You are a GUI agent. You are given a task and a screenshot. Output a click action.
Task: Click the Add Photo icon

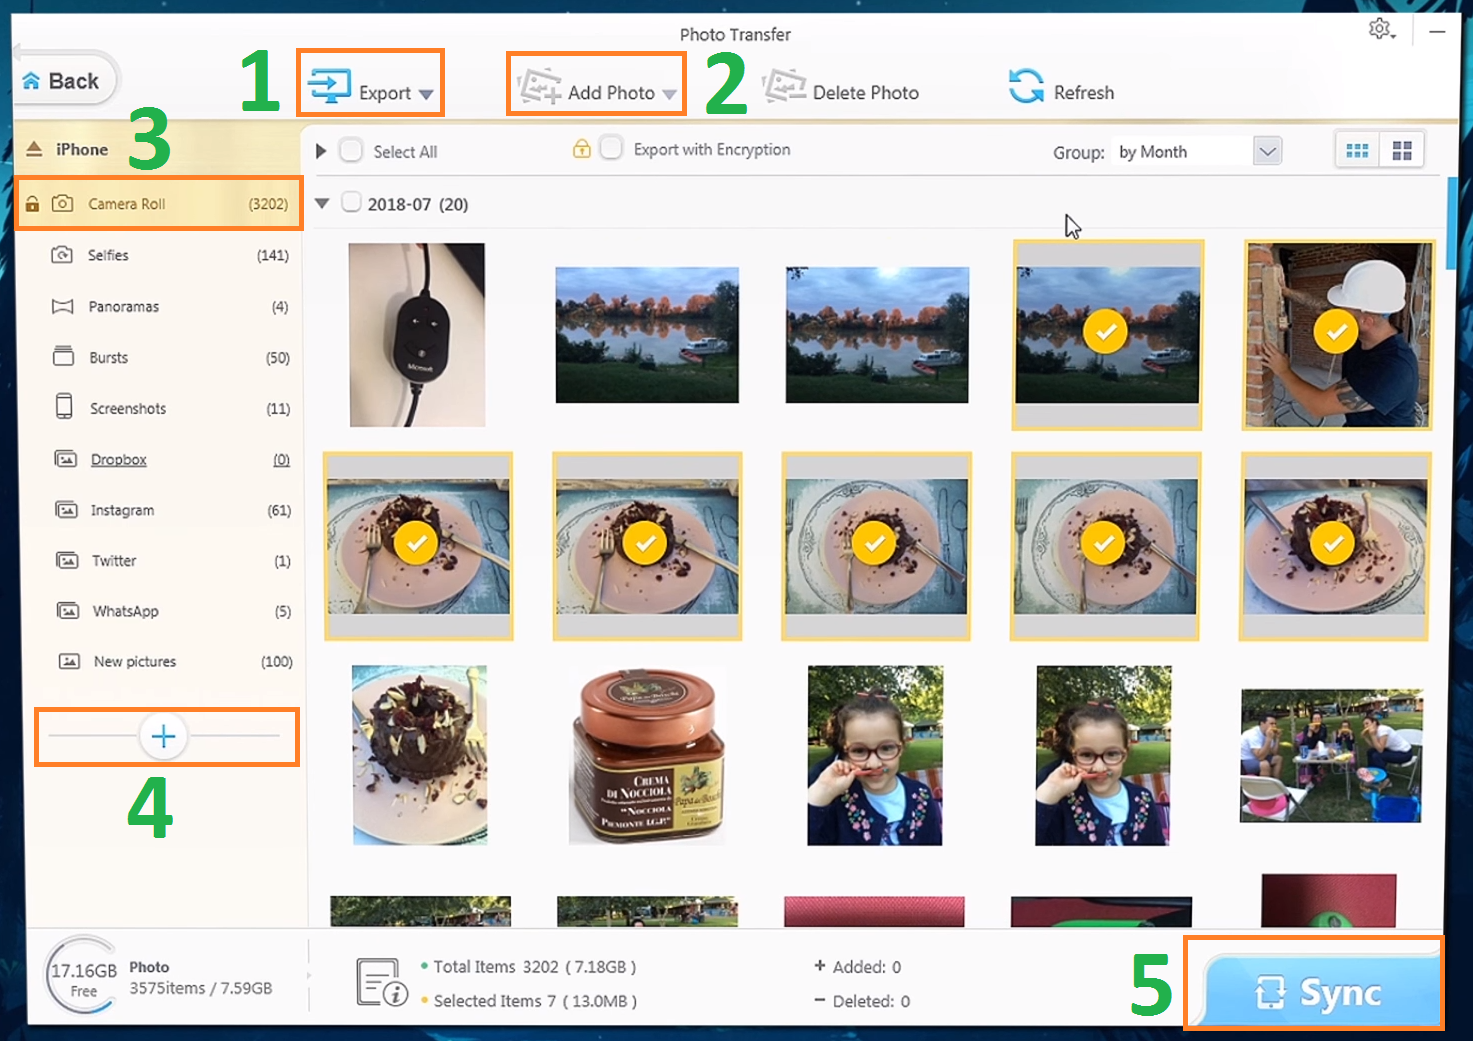[x=539, y=88]
